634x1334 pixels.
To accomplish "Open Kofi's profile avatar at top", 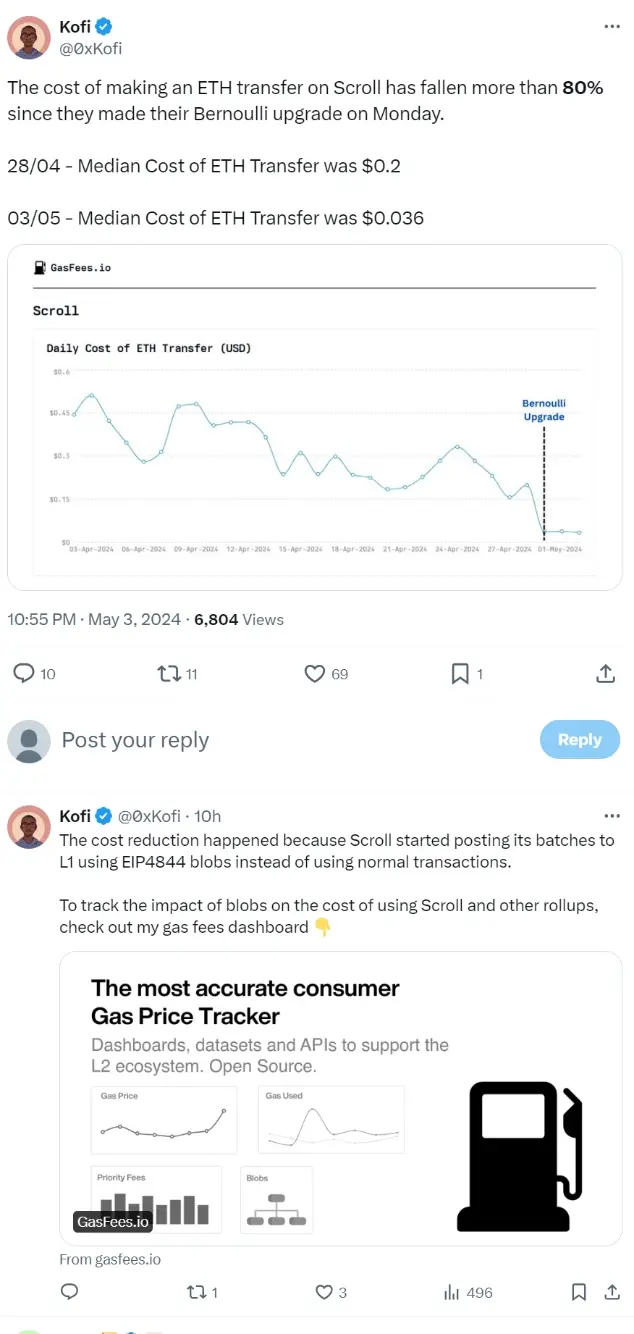I will [29, 37].
